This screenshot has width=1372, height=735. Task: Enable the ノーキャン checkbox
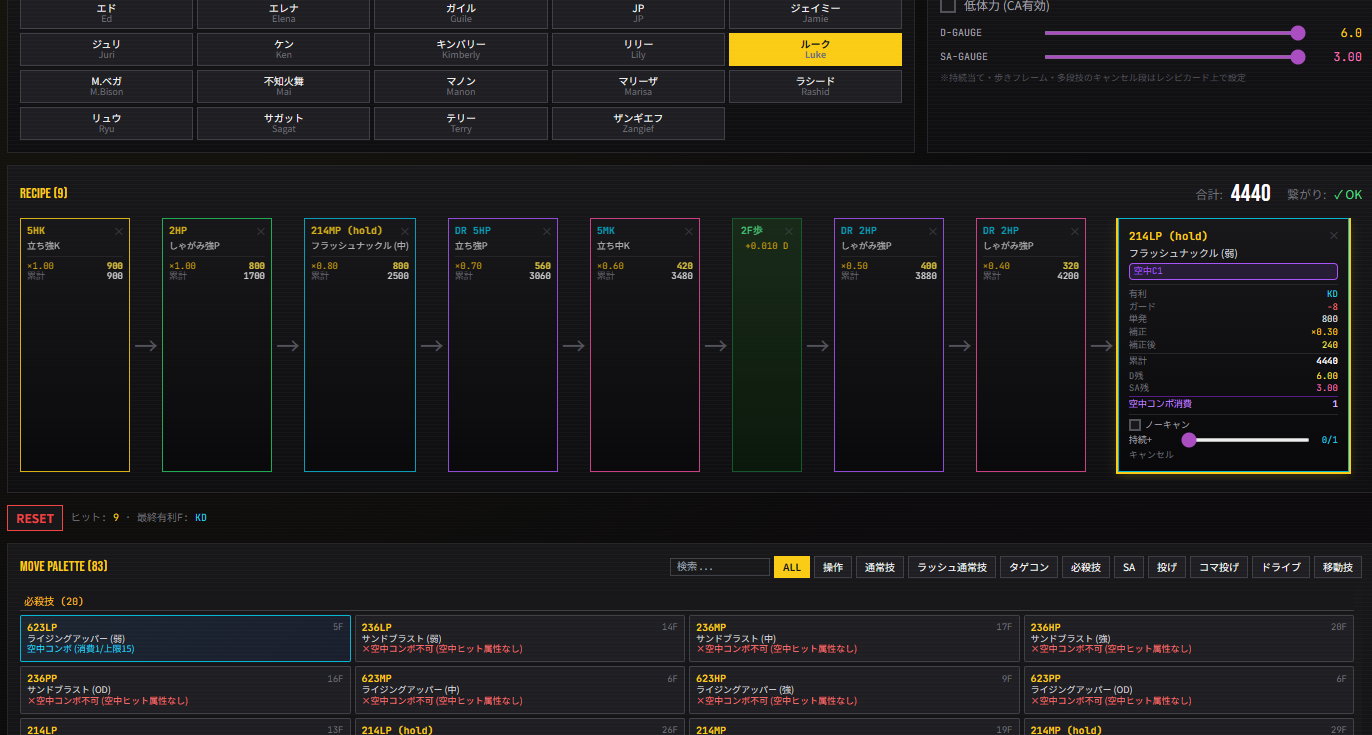point(1135,425)
